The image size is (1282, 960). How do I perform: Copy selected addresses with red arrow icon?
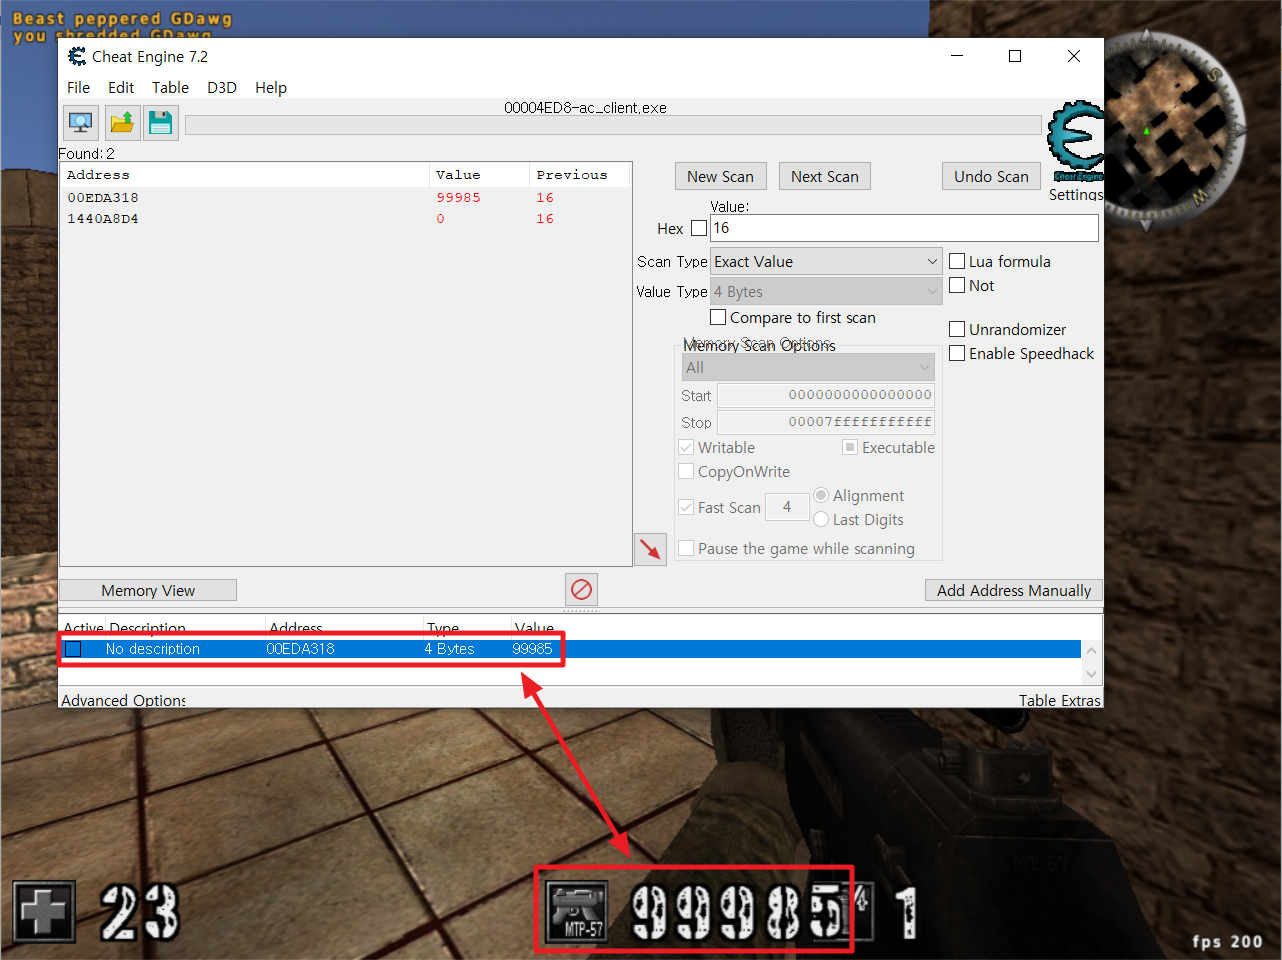(x=651, y=549)
